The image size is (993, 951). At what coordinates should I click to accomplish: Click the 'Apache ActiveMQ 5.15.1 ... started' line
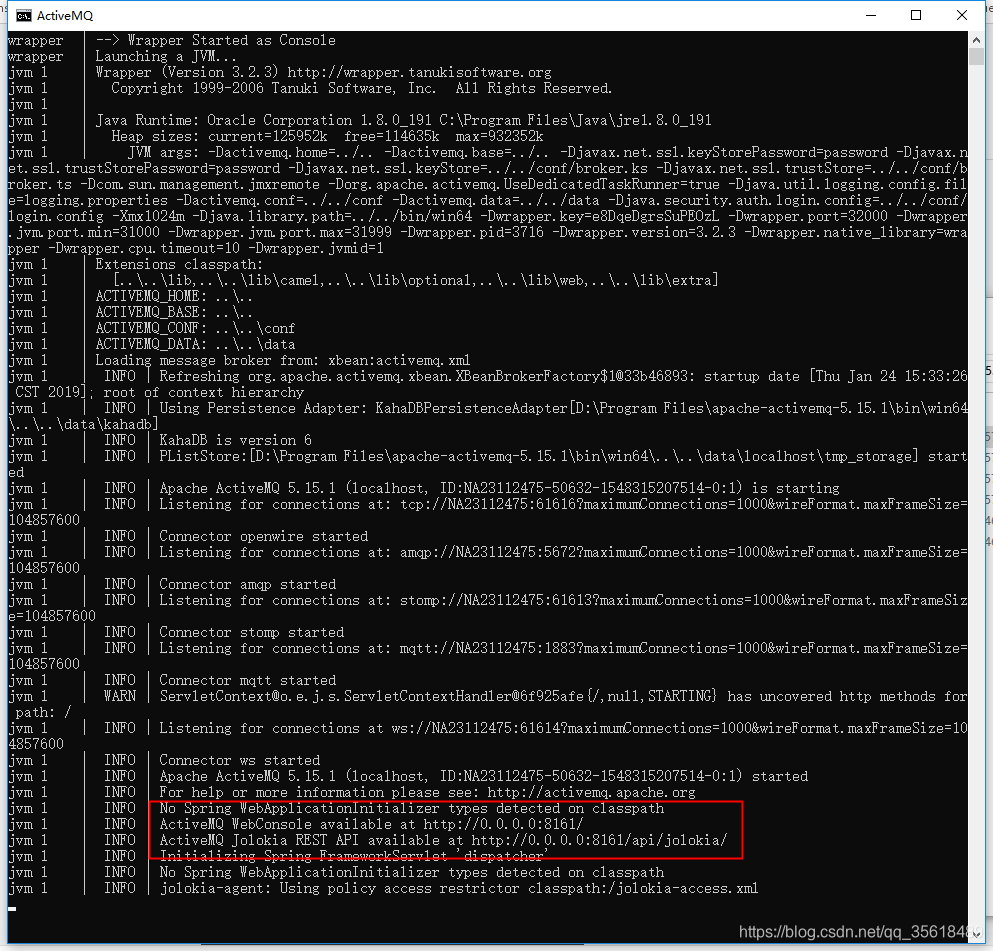click(x=483, y=776)
